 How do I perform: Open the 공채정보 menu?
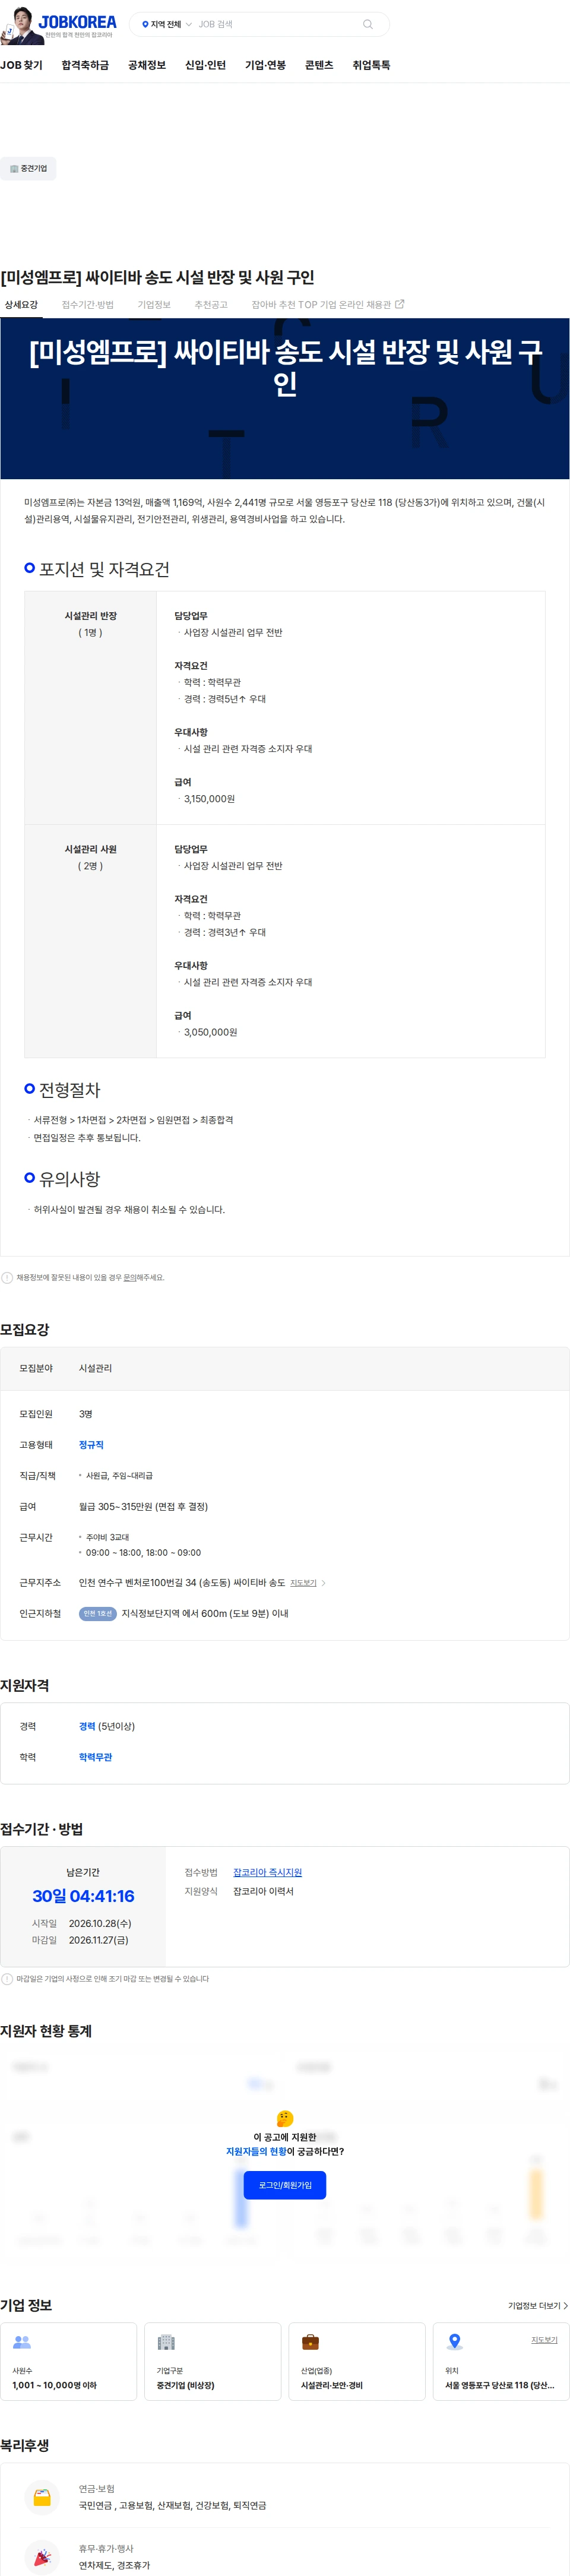pyautogui.click(x=147, y=65)
